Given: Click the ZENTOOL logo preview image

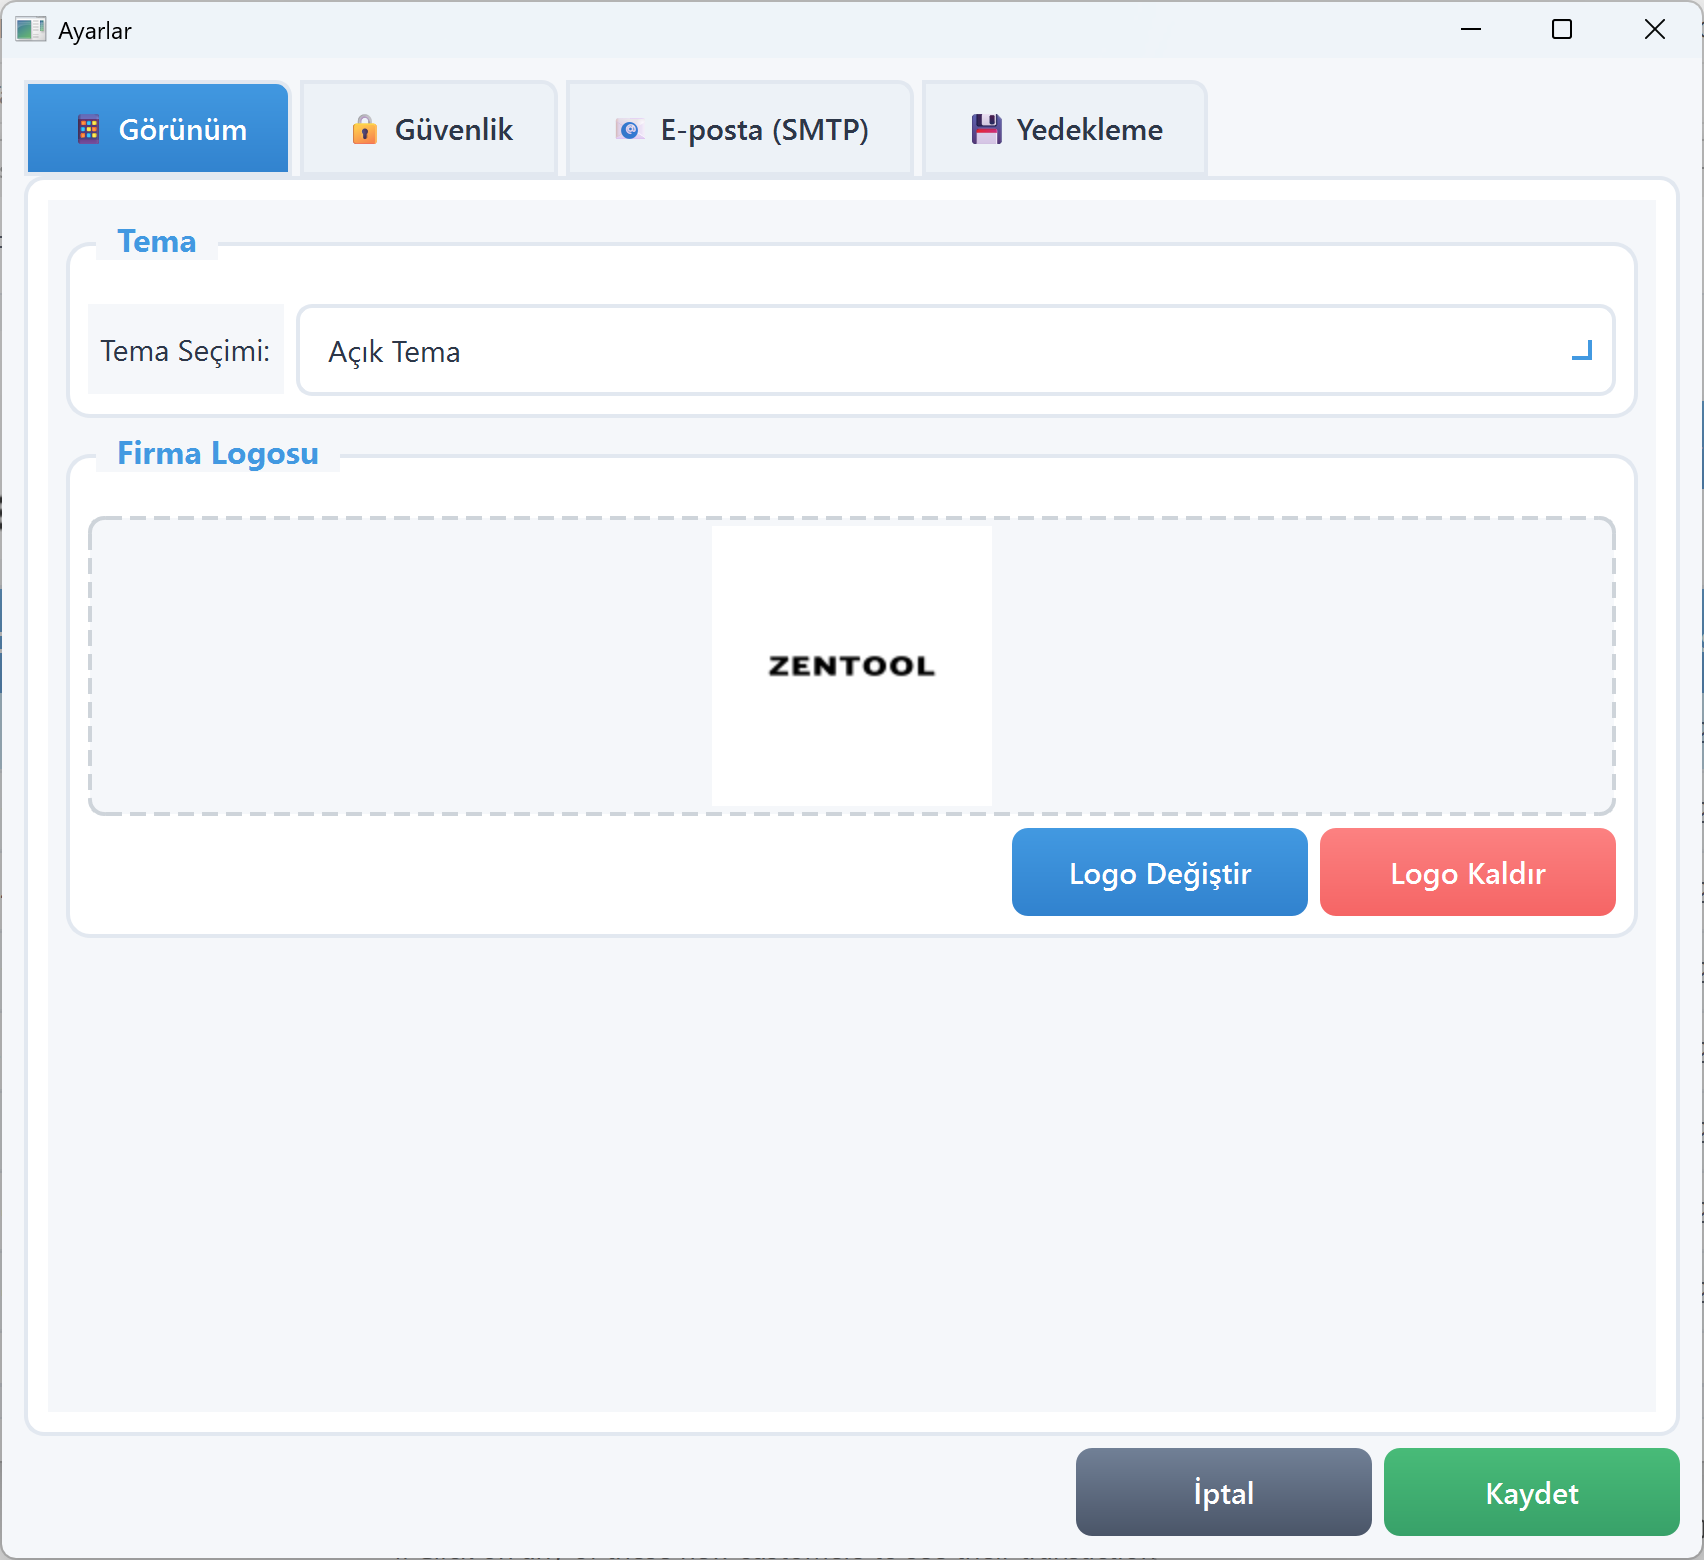Looking at the screenshot, I should point(851,666).
